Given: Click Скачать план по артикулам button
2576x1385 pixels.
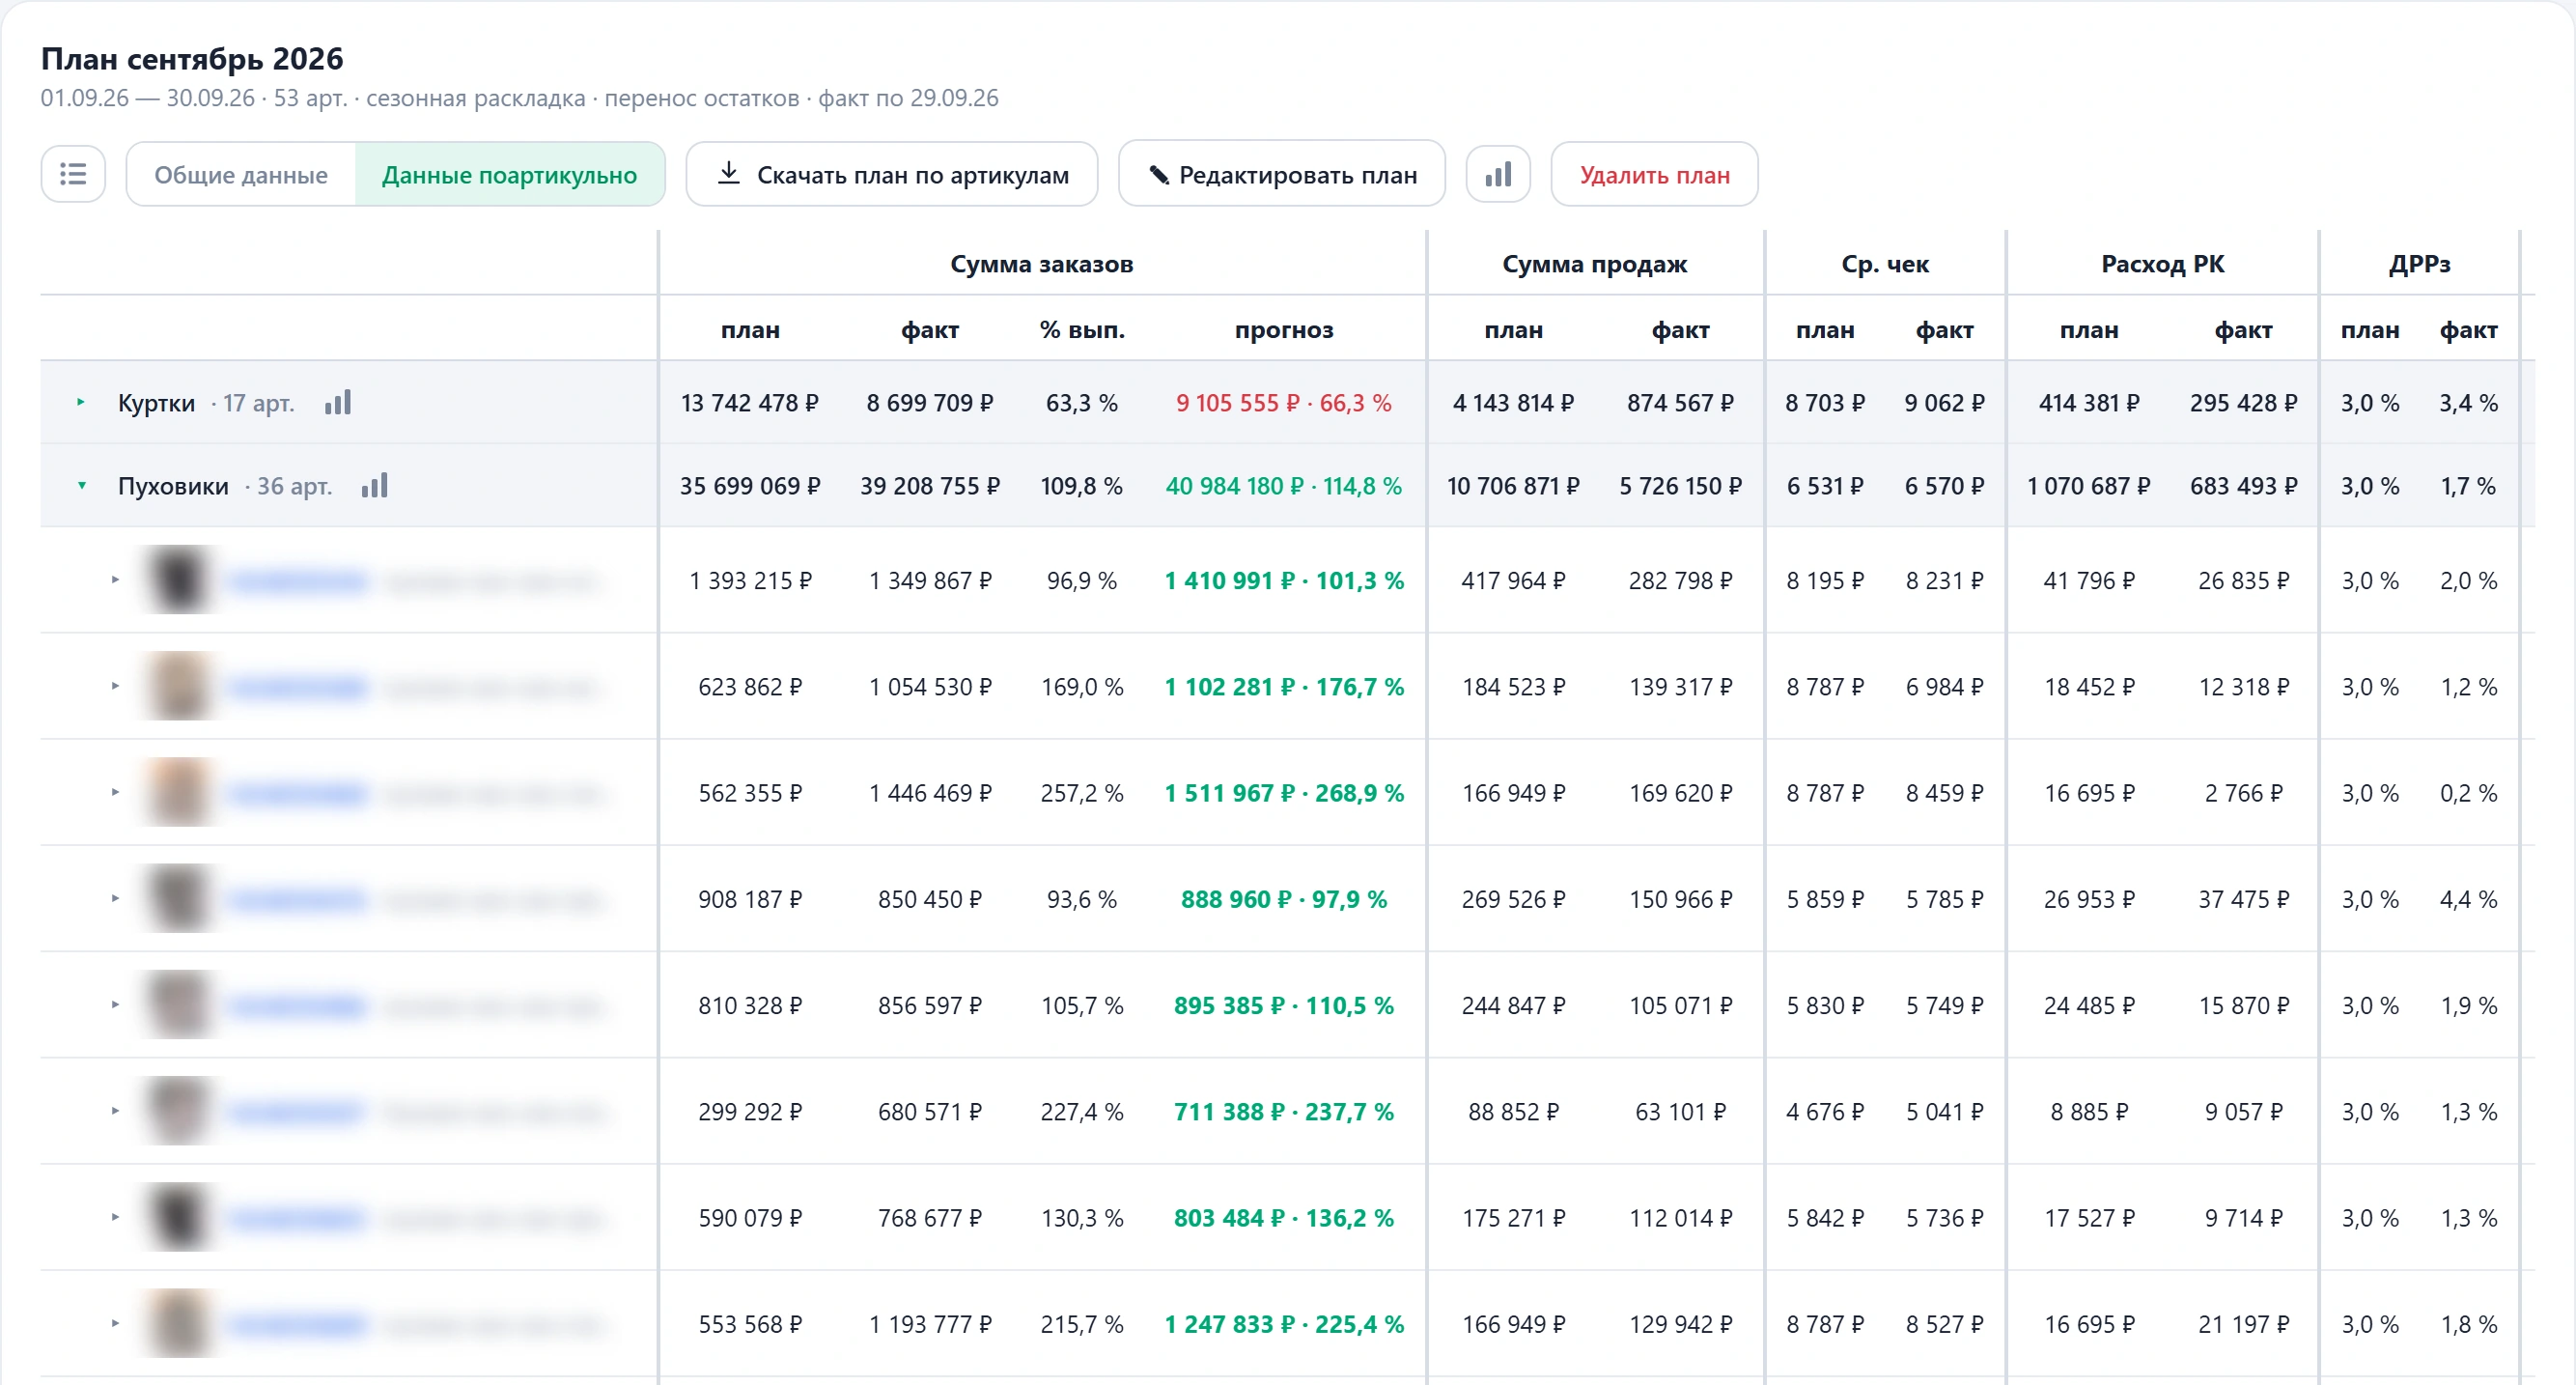Looking at the screenshot, I should click(x=892, y=174).
